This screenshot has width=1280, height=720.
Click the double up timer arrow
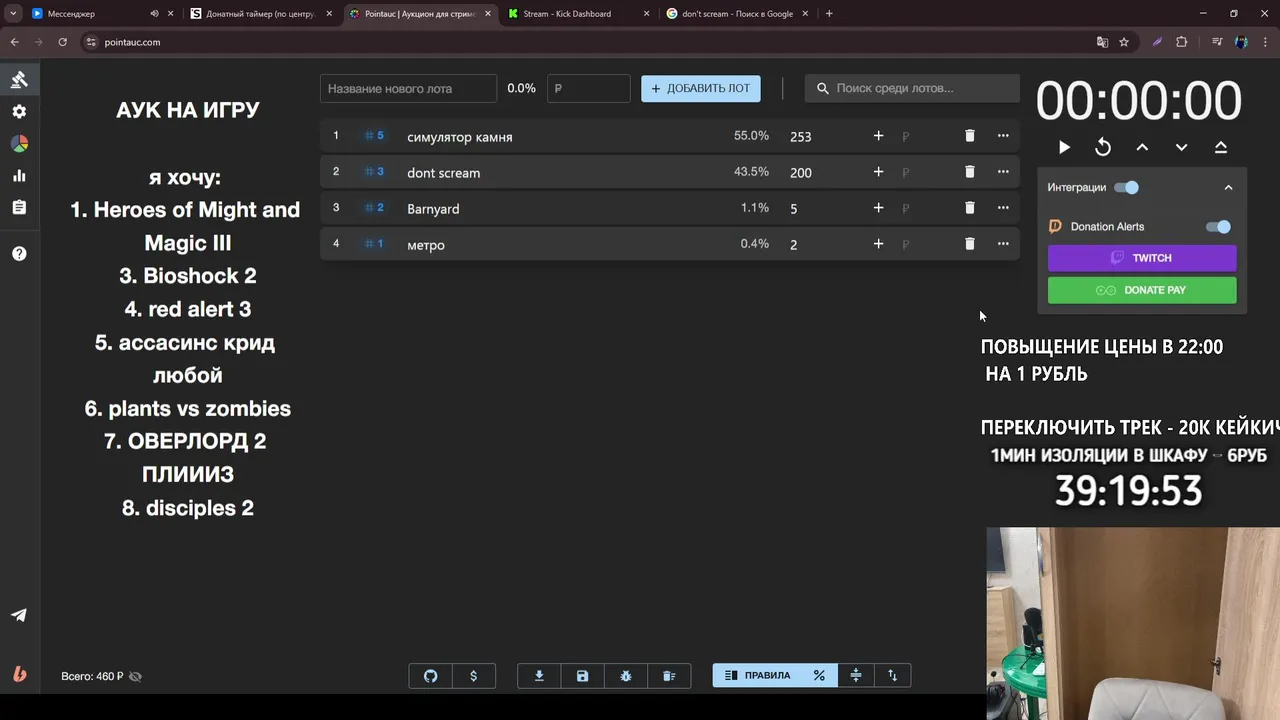(1221, 147)
